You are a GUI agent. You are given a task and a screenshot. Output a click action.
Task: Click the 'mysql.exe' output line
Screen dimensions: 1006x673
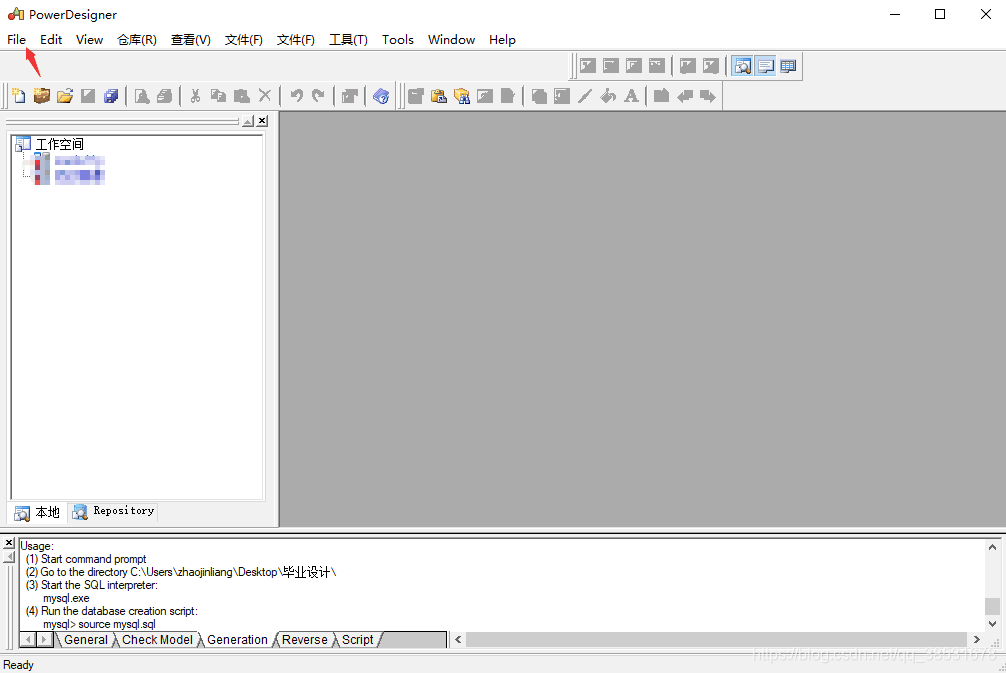pos(66,598)
